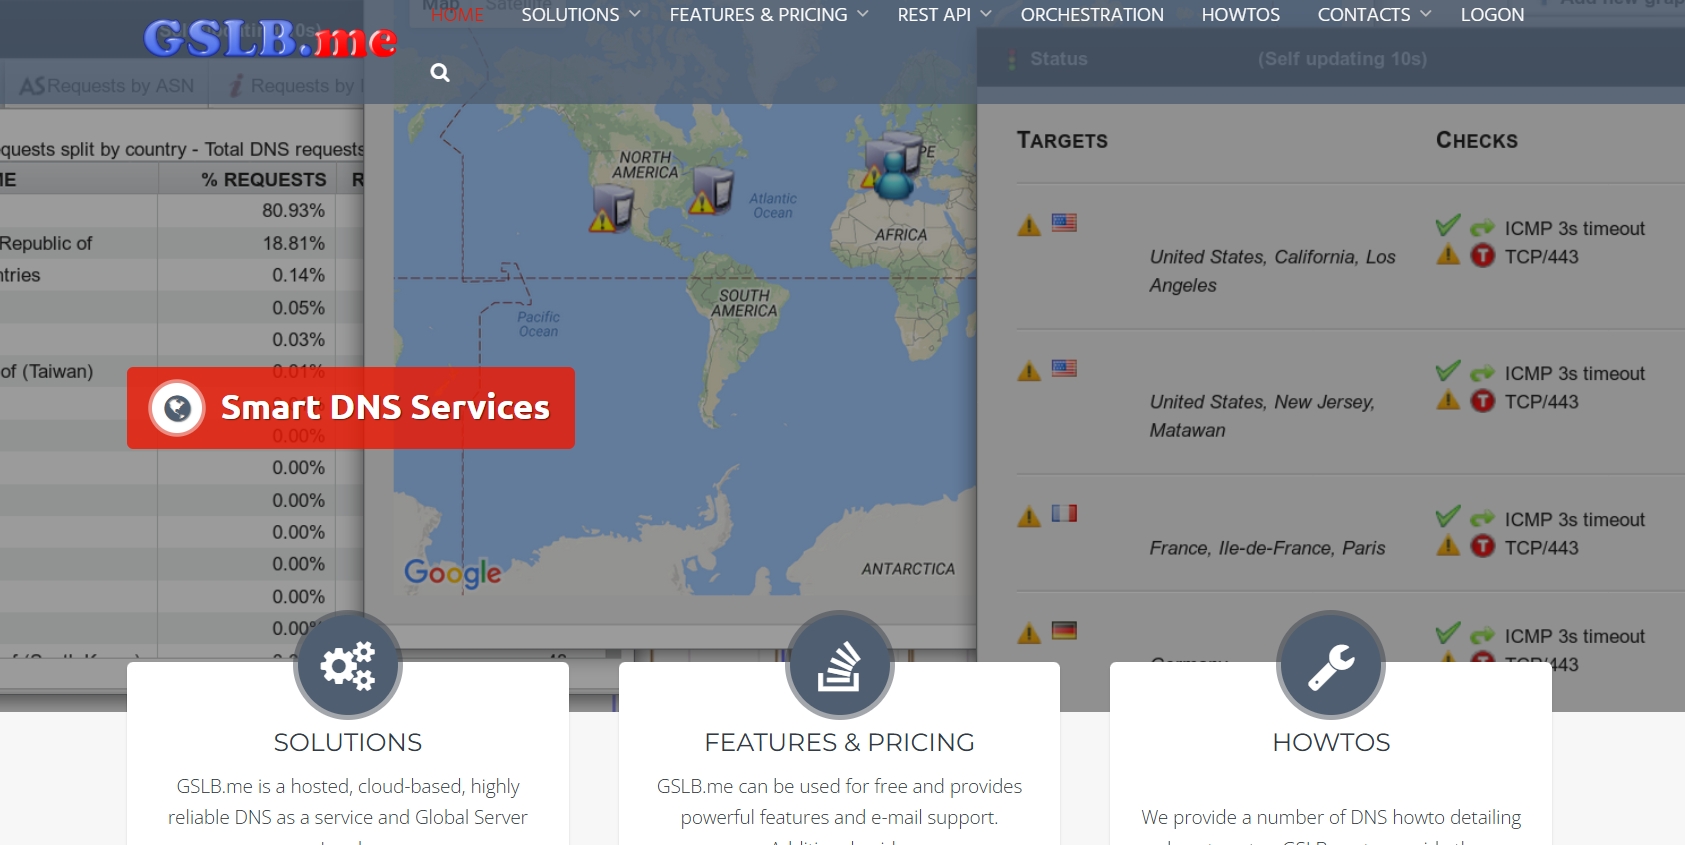Click the Solutions gears circle icon

(347, 665)
